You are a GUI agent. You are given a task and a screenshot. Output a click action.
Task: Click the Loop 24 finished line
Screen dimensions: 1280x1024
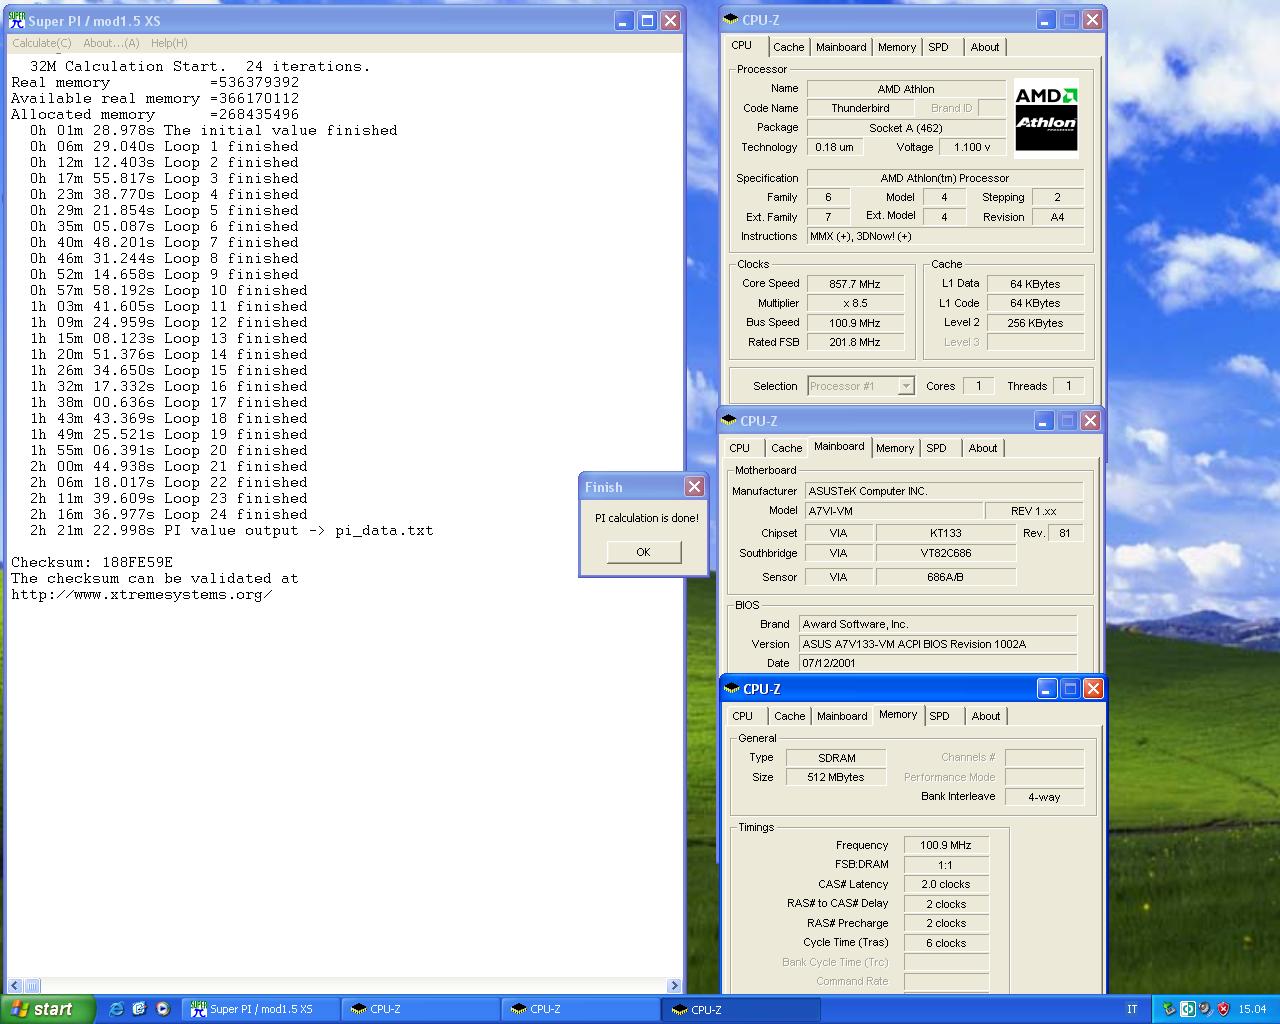168,514
